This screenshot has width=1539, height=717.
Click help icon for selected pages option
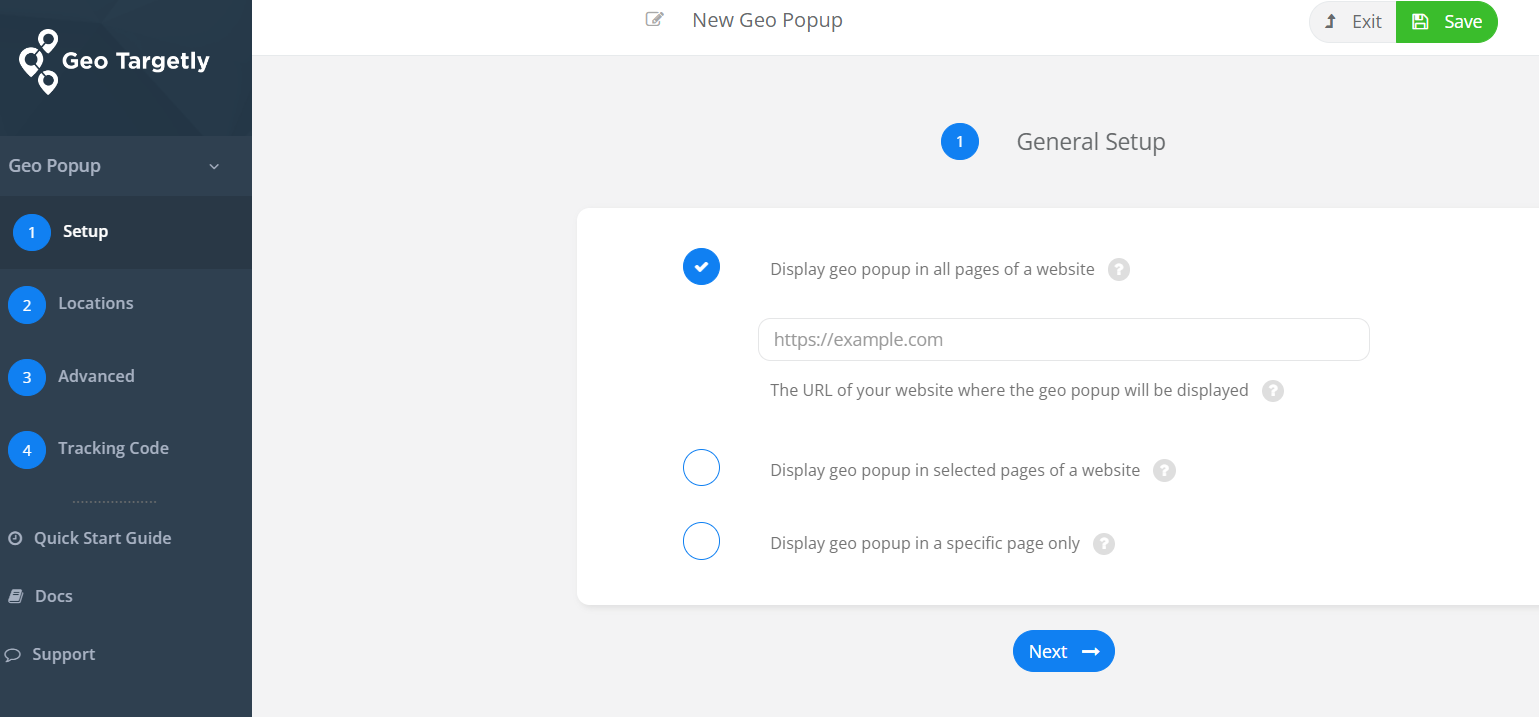[x=1164, y=471]
